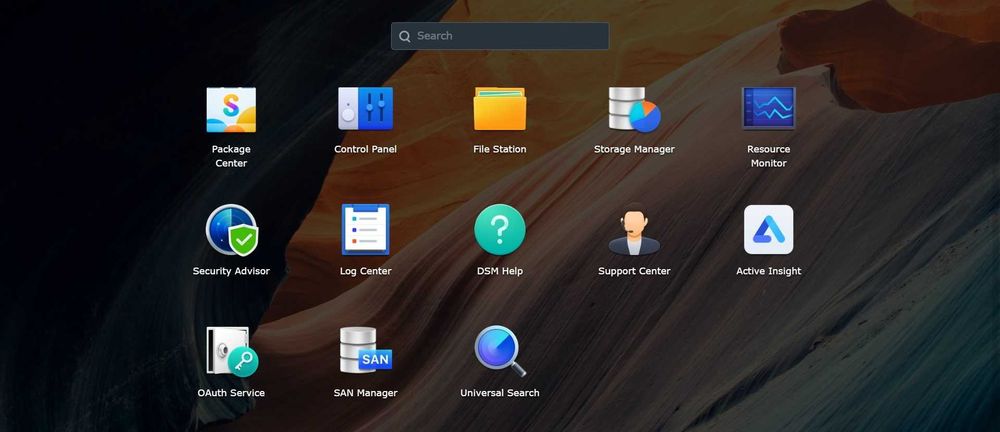
Task: Click the "Universal Search" label text
Action: click(500, 393)
